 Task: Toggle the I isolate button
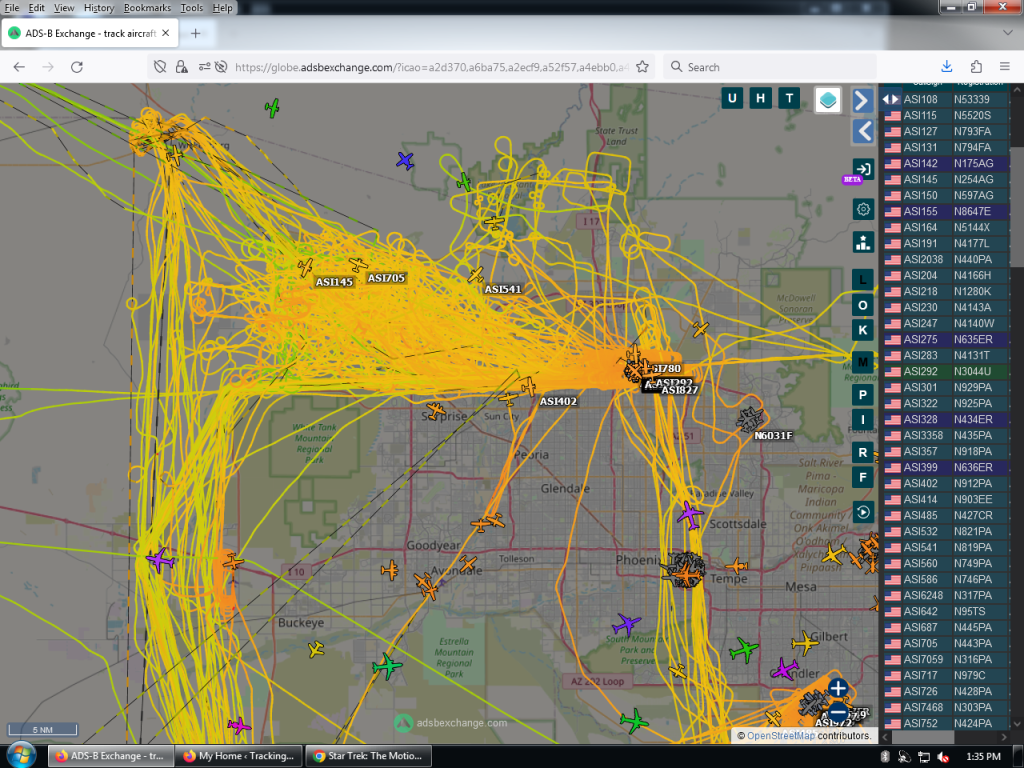click(863, 419)
